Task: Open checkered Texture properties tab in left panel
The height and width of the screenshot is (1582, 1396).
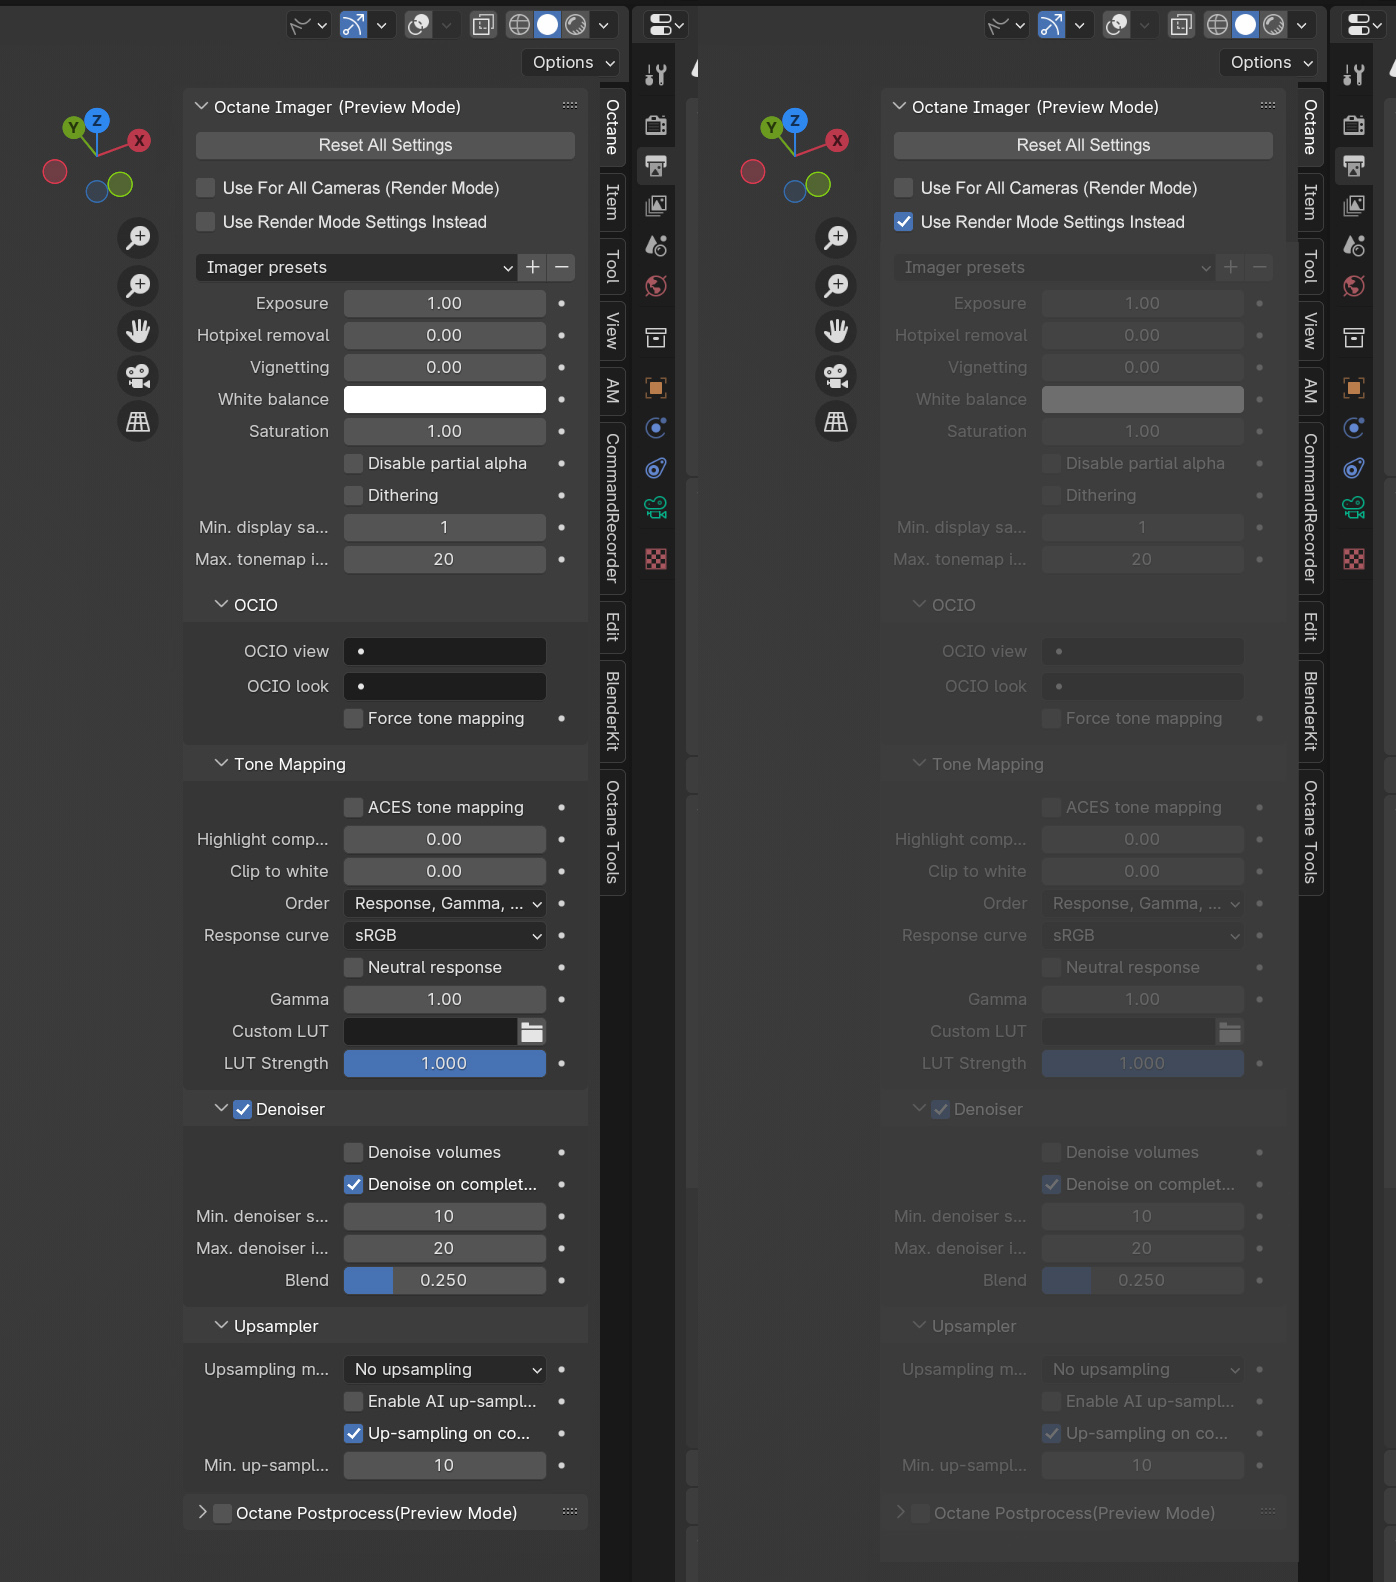Action: point(656,559)
